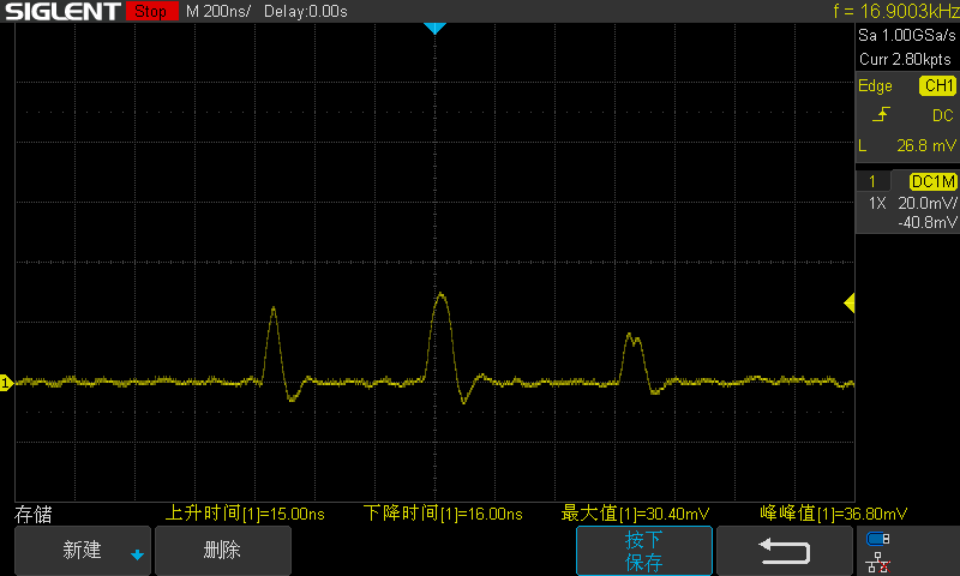Click the 删除 (Delete) button
960x576 pixels.
(223, 550)
